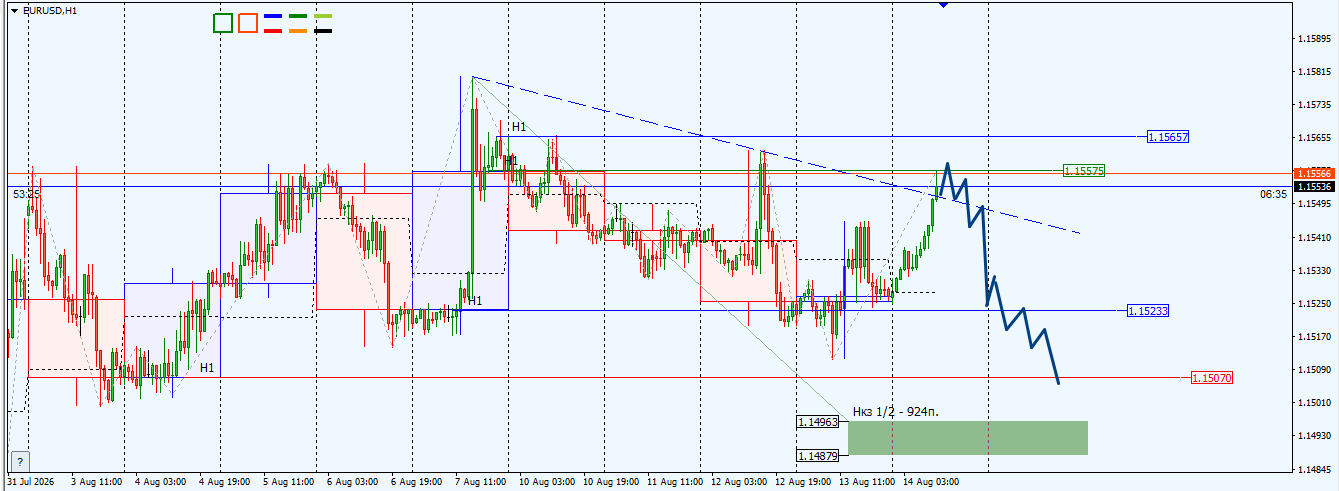The image size is (1339, 491).
Task: Select the 1.15233 blue level label
Action: pyautogui.click(x=1148, y=311)
